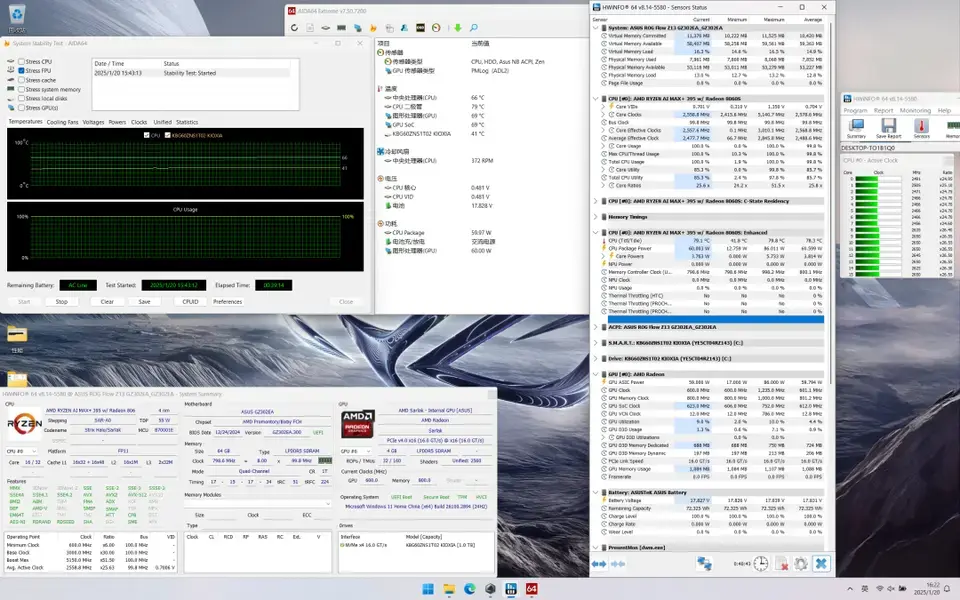Open the Report menu in HWiNFO
The image size is (960, 600).
pos(883,111)
